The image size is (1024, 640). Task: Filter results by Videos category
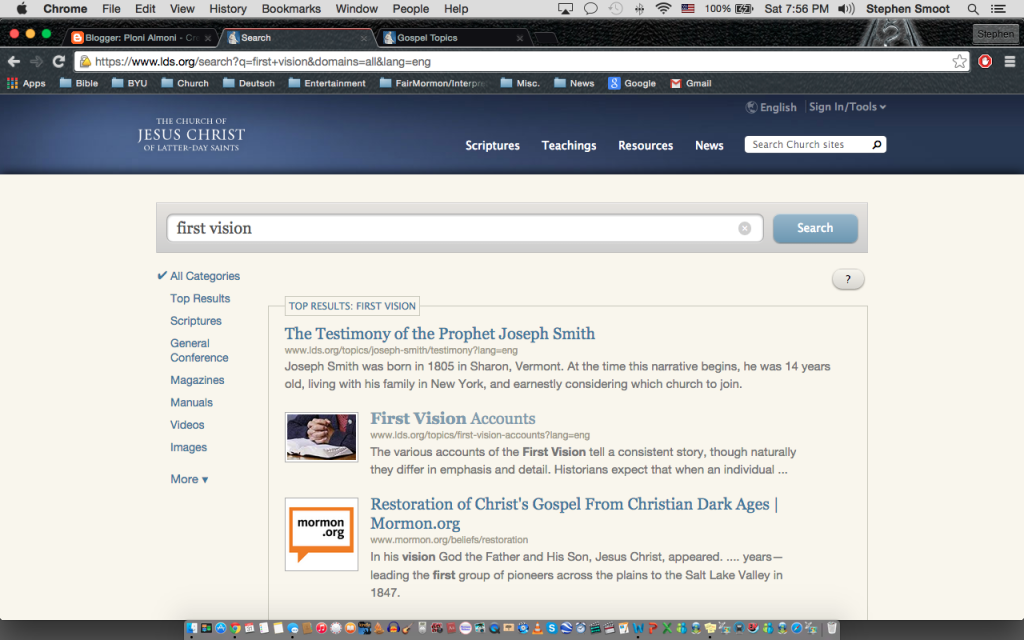click(x=187, y=424)
